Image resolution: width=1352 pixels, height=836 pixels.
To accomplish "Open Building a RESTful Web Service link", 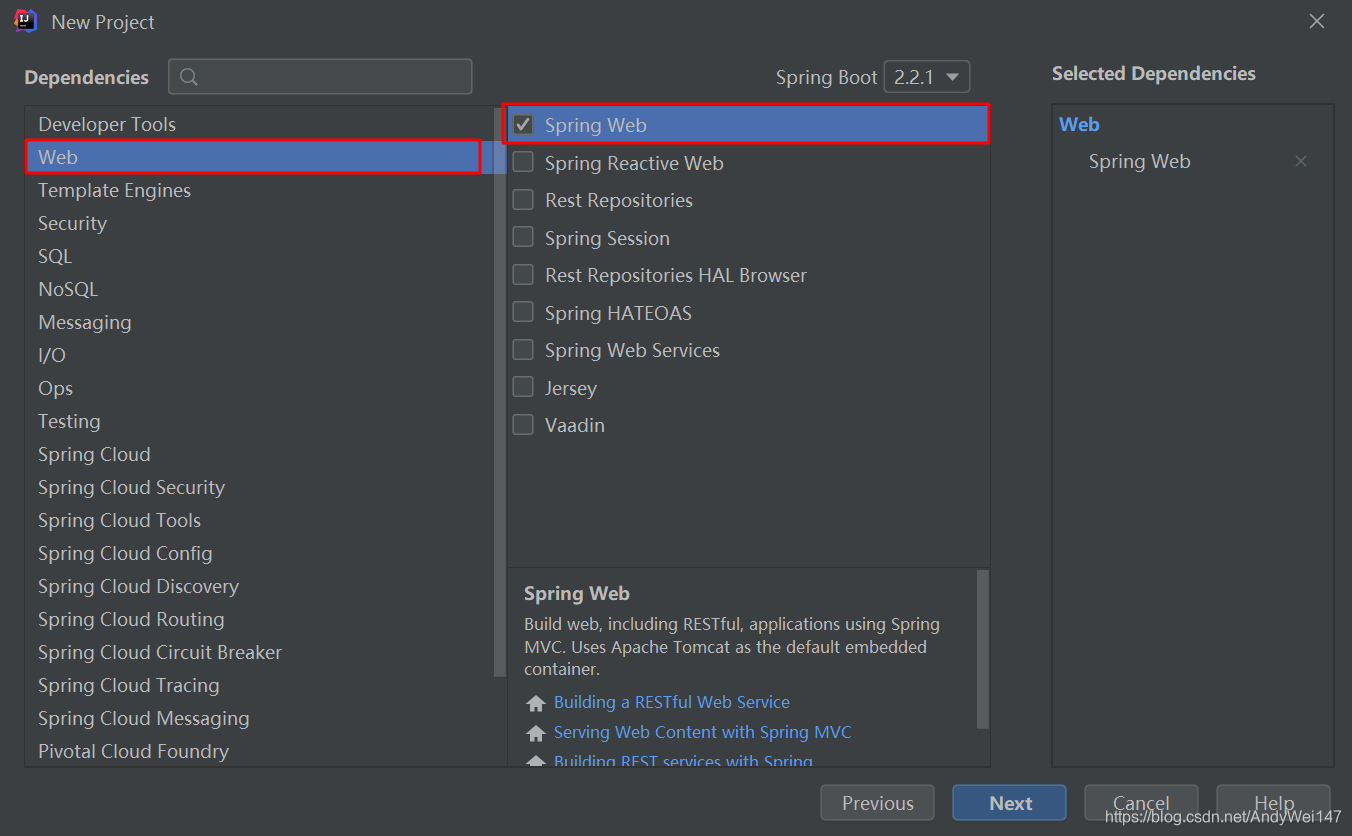I will tap(672, 702).
